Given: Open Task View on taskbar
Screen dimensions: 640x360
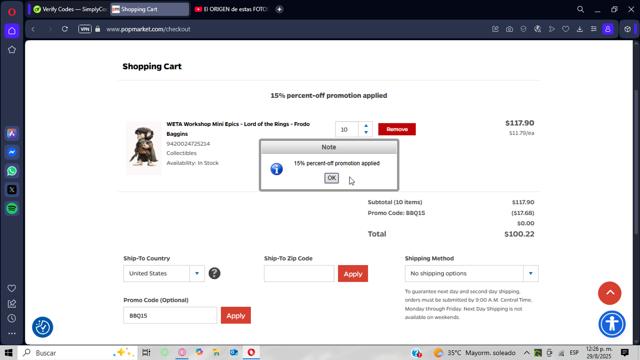Looking at the screenshot, I should [146, 353].
